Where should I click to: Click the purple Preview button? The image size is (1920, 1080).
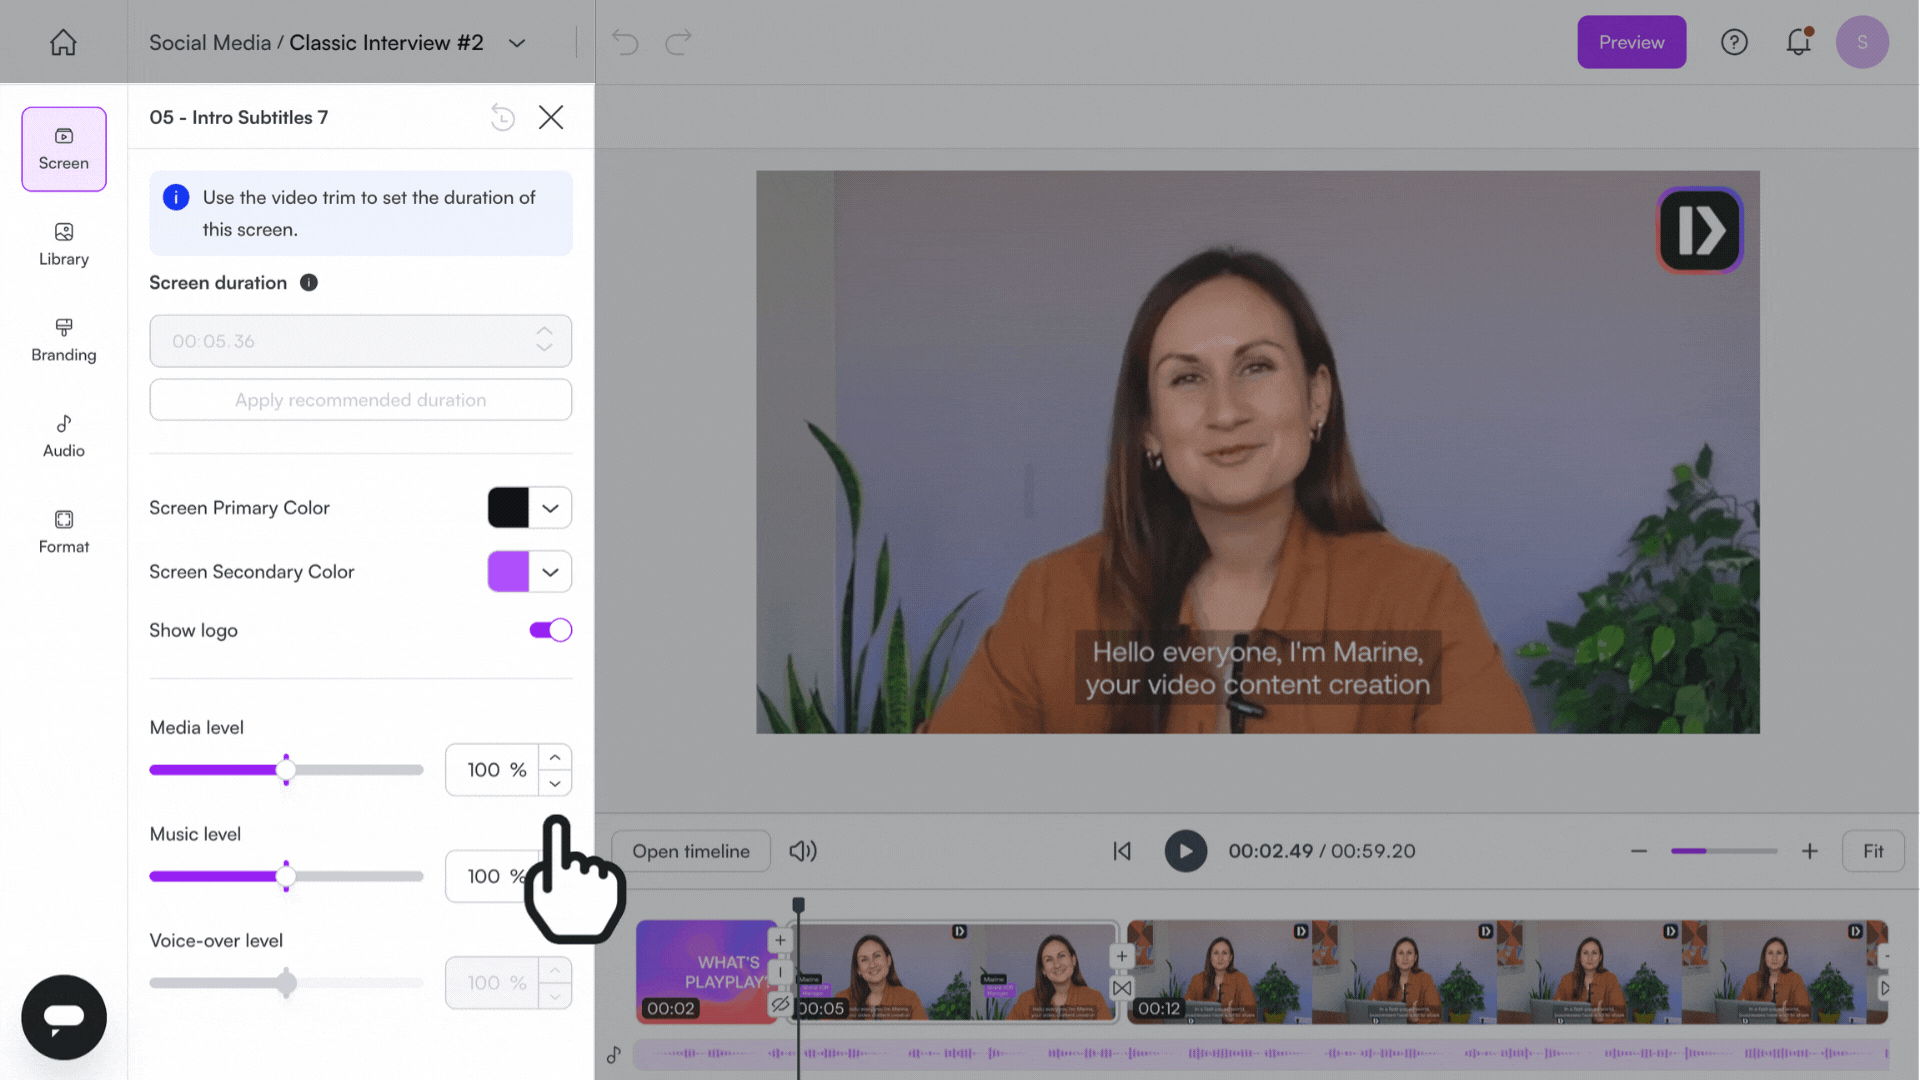pyautogui.click(x=1631, y=42)
